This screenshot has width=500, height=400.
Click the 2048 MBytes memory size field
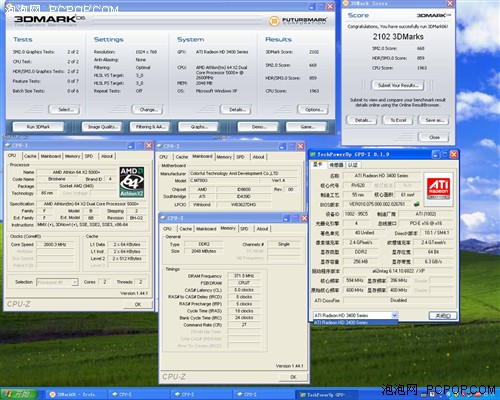[x=204, y=251]
